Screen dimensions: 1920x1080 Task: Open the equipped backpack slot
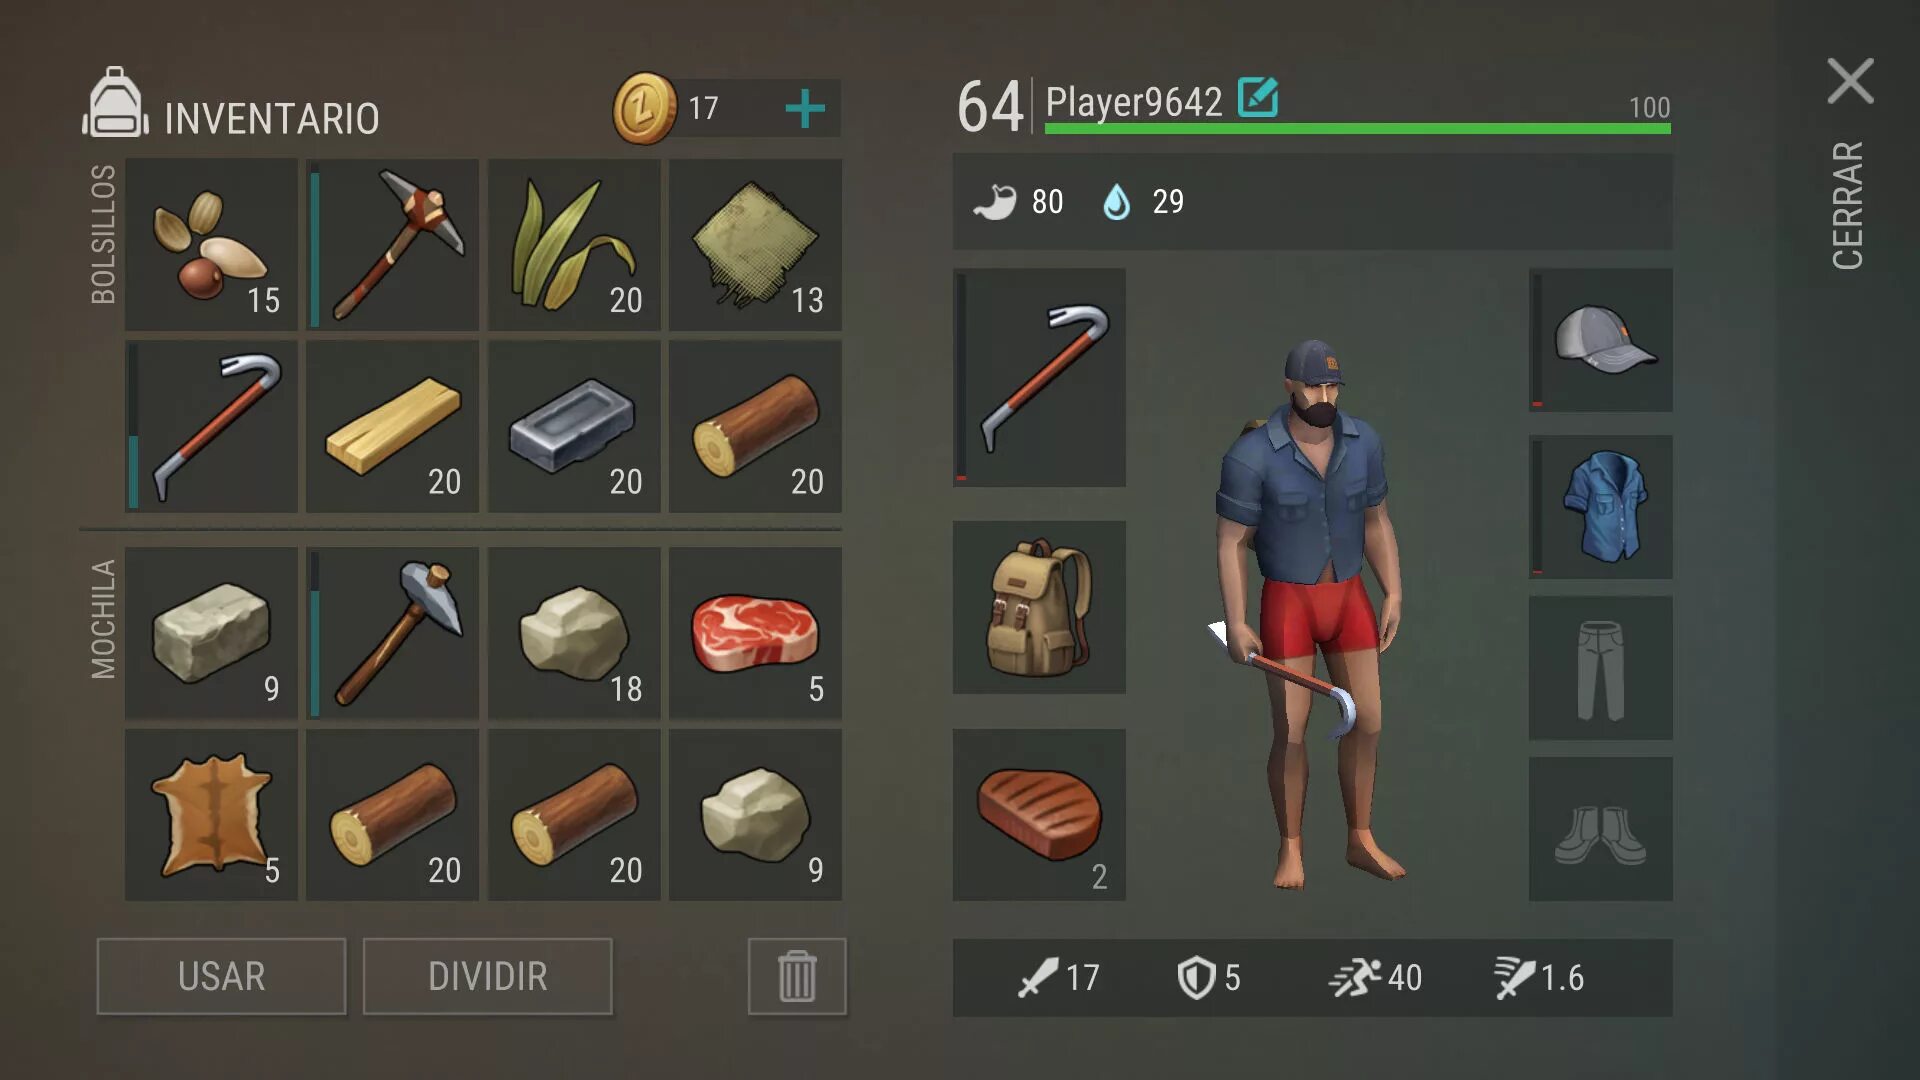[1039, 607]
